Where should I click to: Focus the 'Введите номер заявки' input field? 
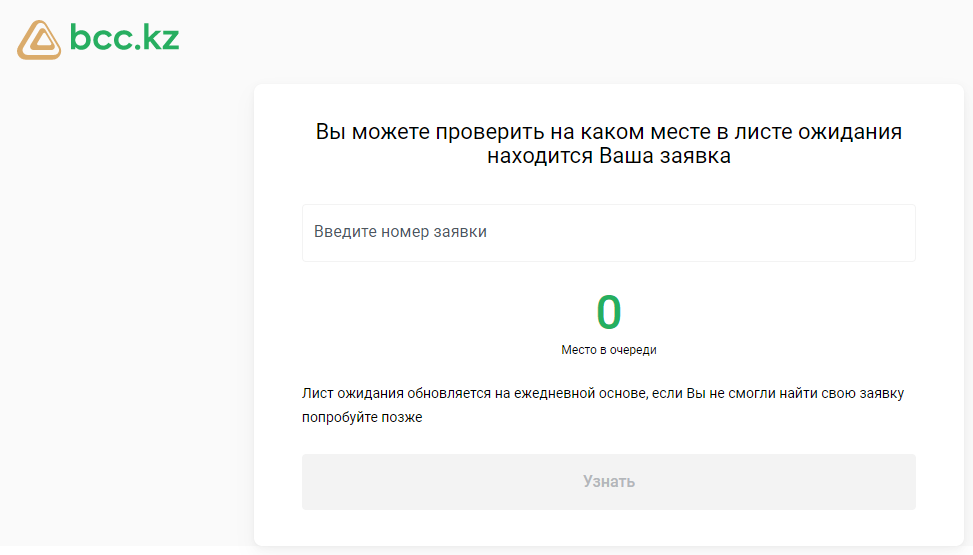609,233
